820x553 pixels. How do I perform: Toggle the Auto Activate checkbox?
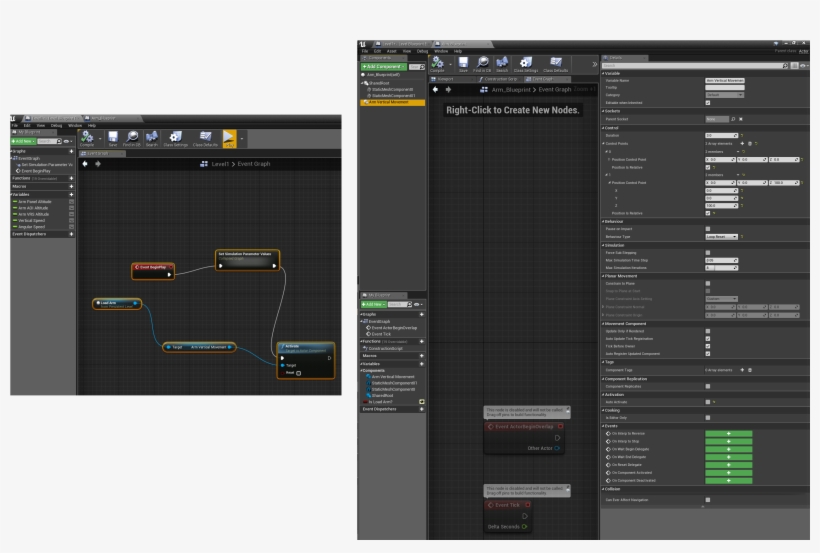(708, 402)
